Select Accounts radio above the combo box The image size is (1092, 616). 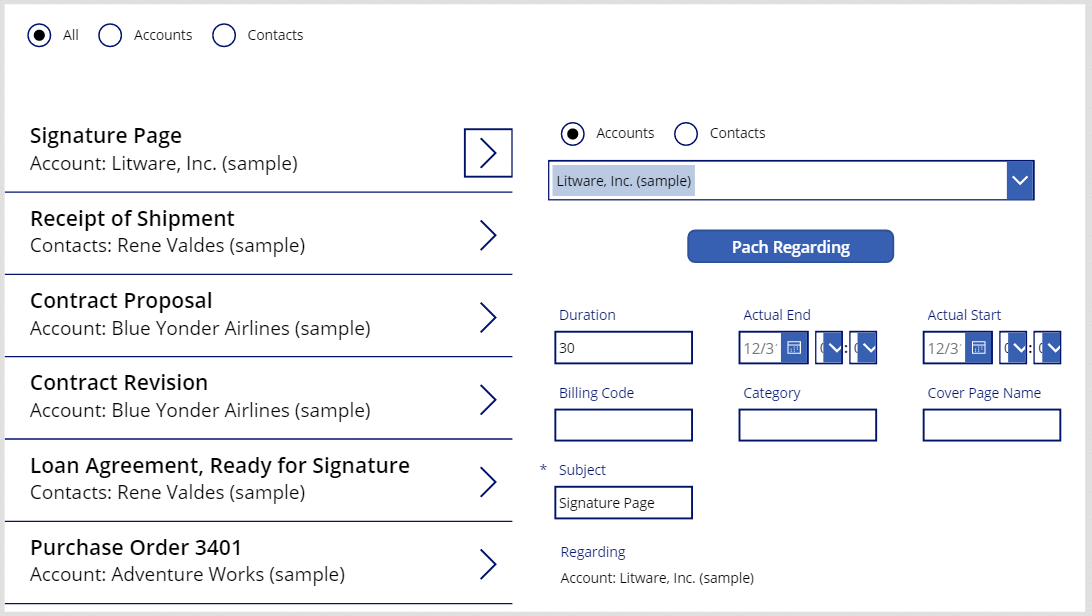pyautogui.click(x=572, y=134)
